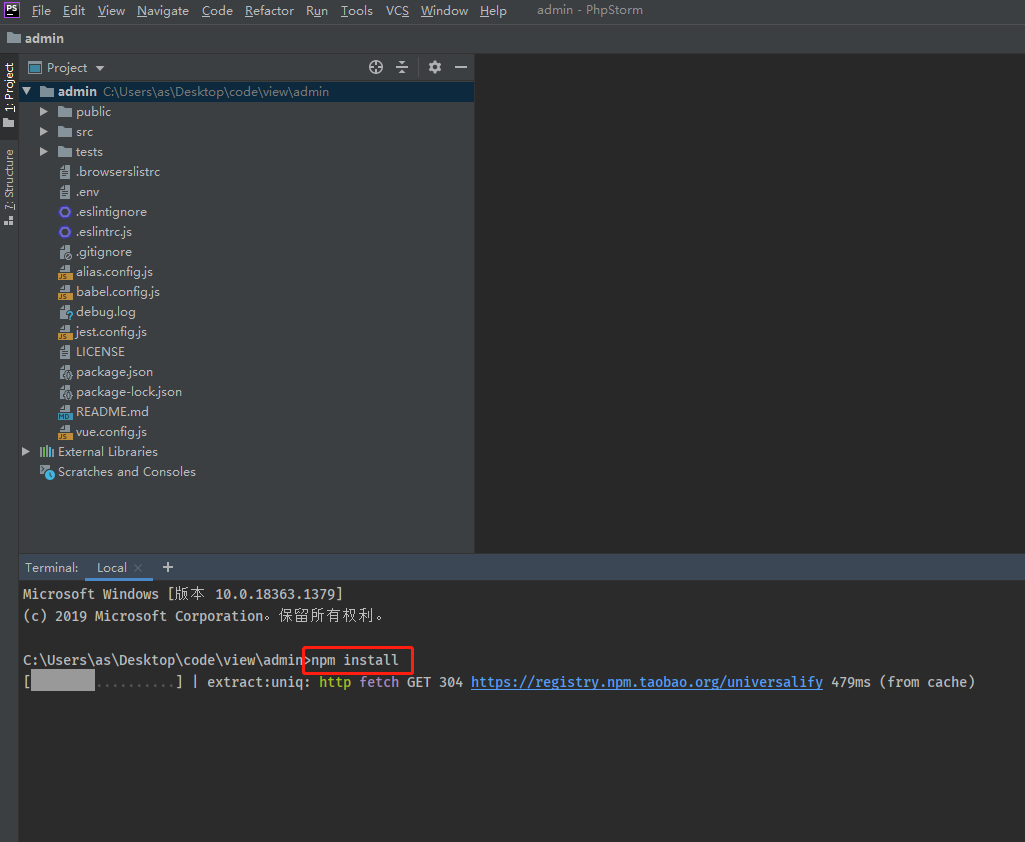This screenshot has height=842, width=1025.
Task: Open the registry.npm.taobao.org/universalify link
Action: click(x=647, y=682)
